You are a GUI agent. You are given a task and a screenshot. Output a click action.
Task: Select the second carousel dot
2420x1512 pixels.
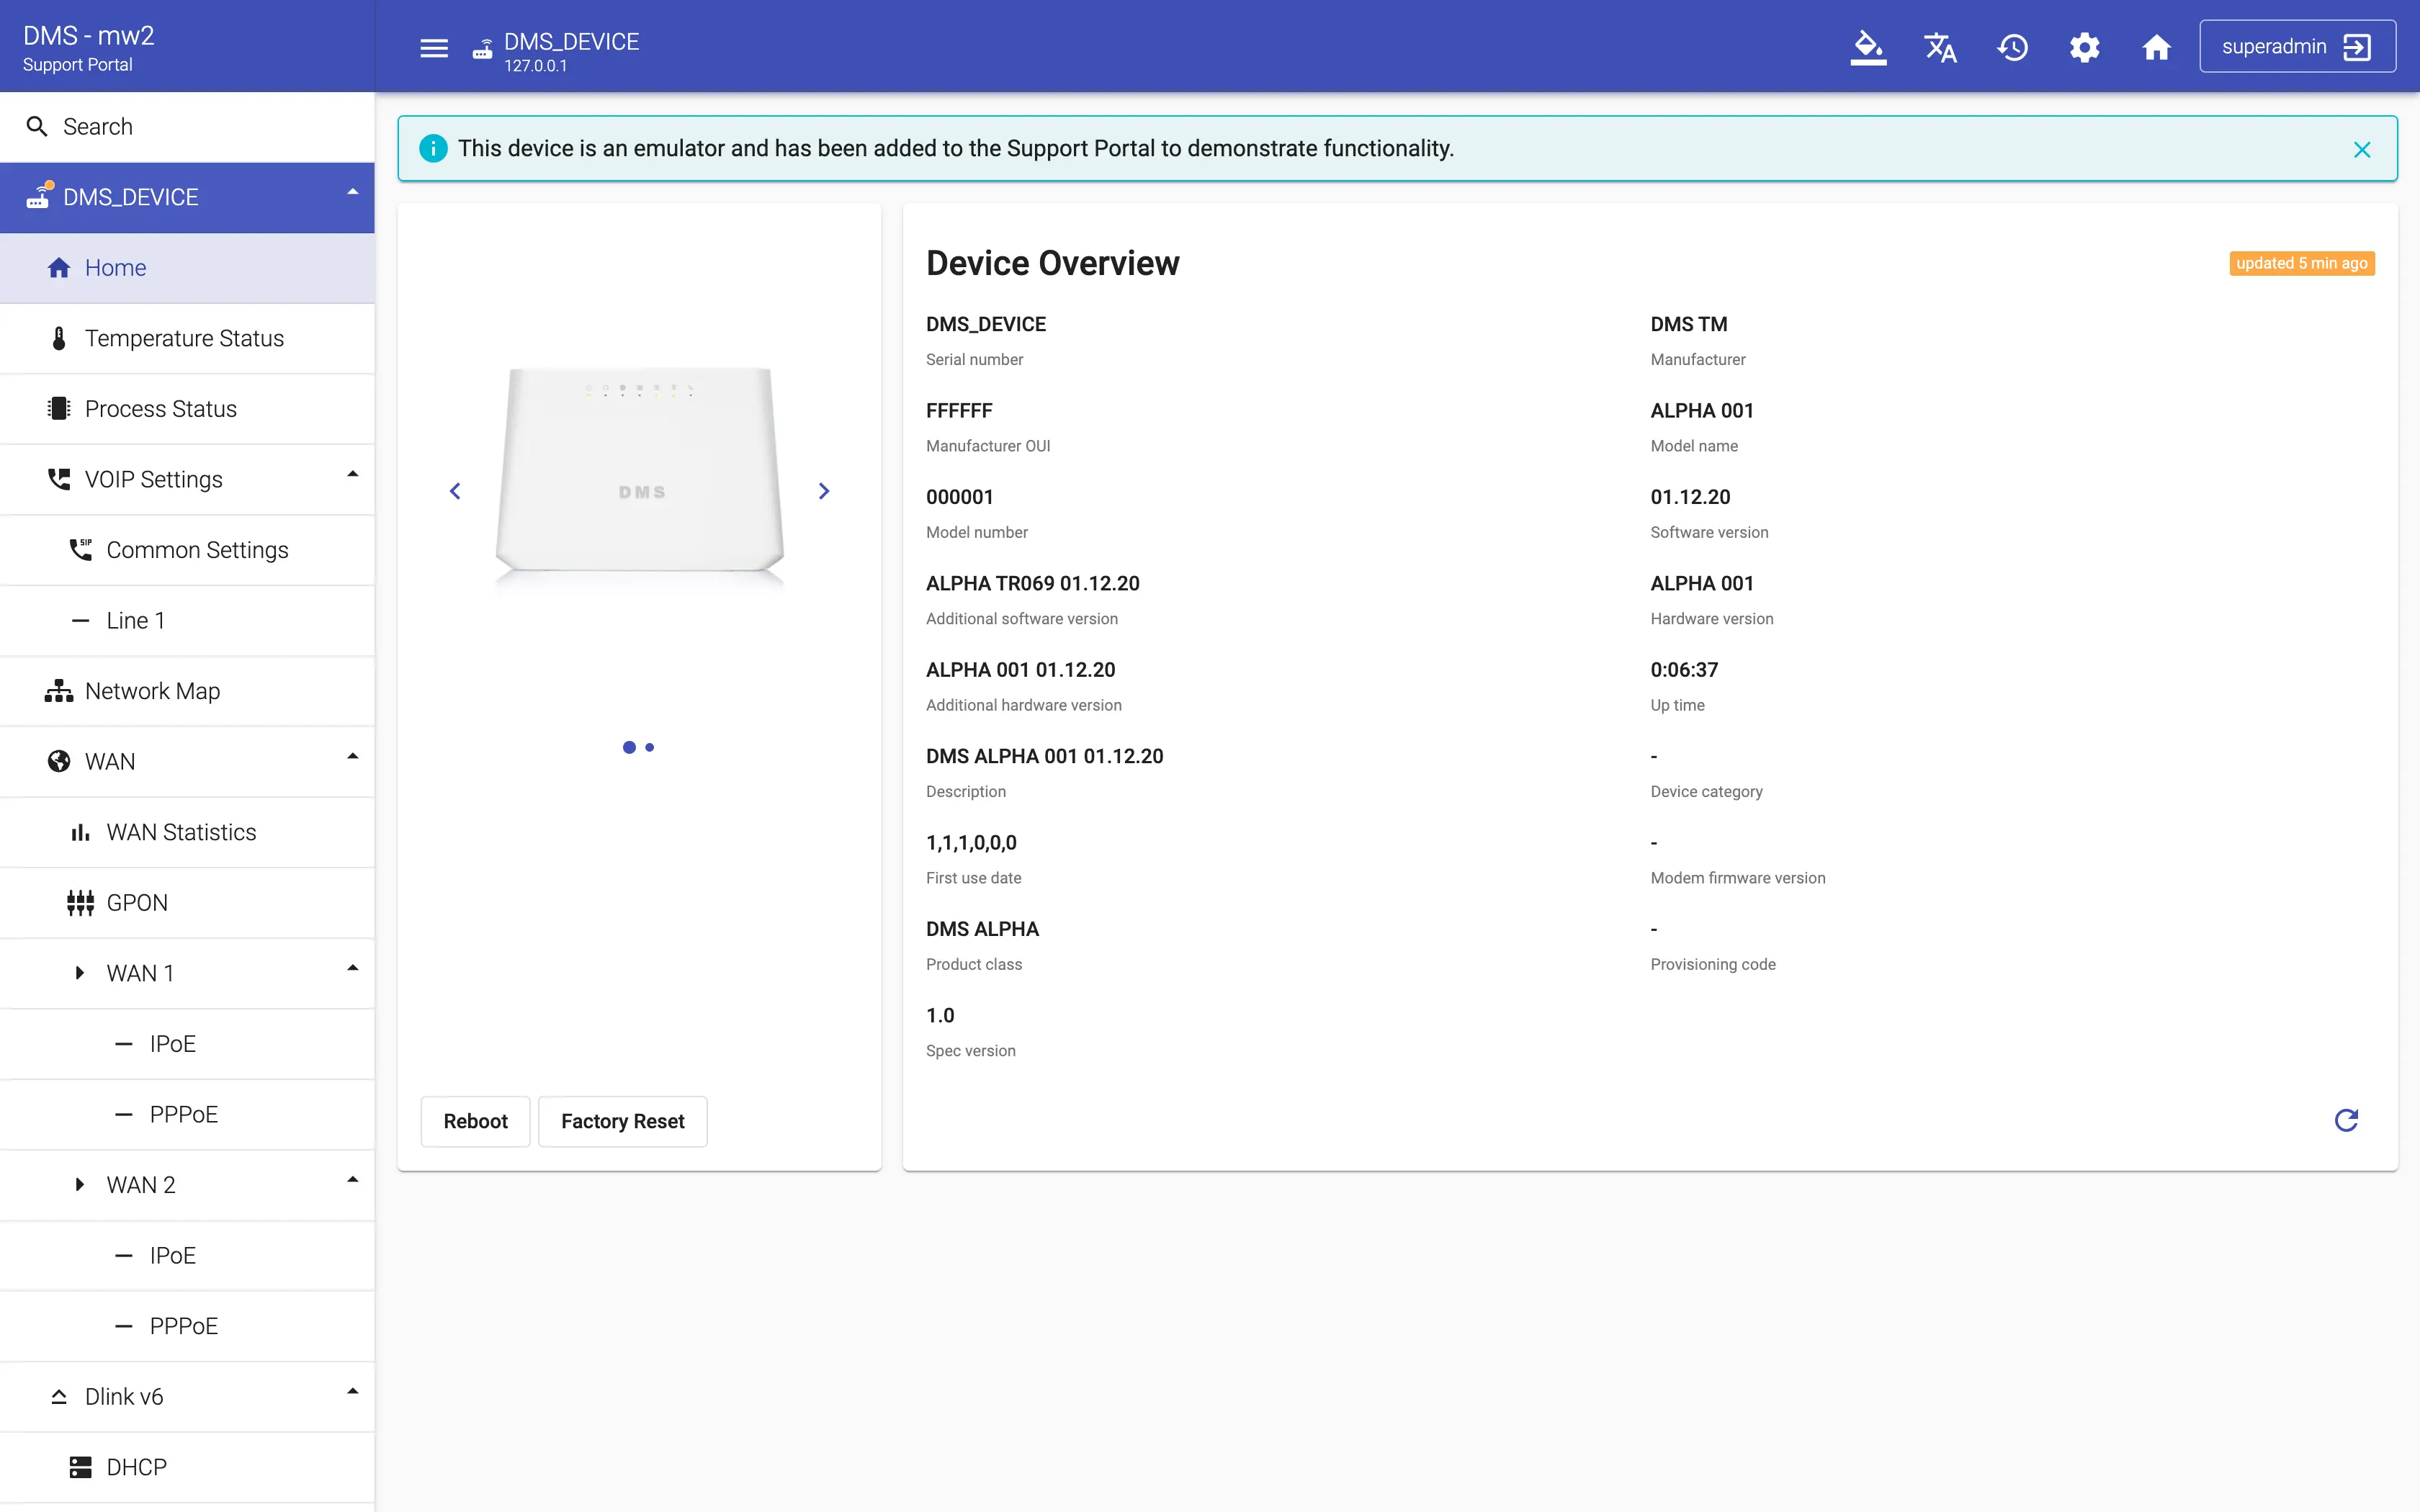click(x=650, y=747)
